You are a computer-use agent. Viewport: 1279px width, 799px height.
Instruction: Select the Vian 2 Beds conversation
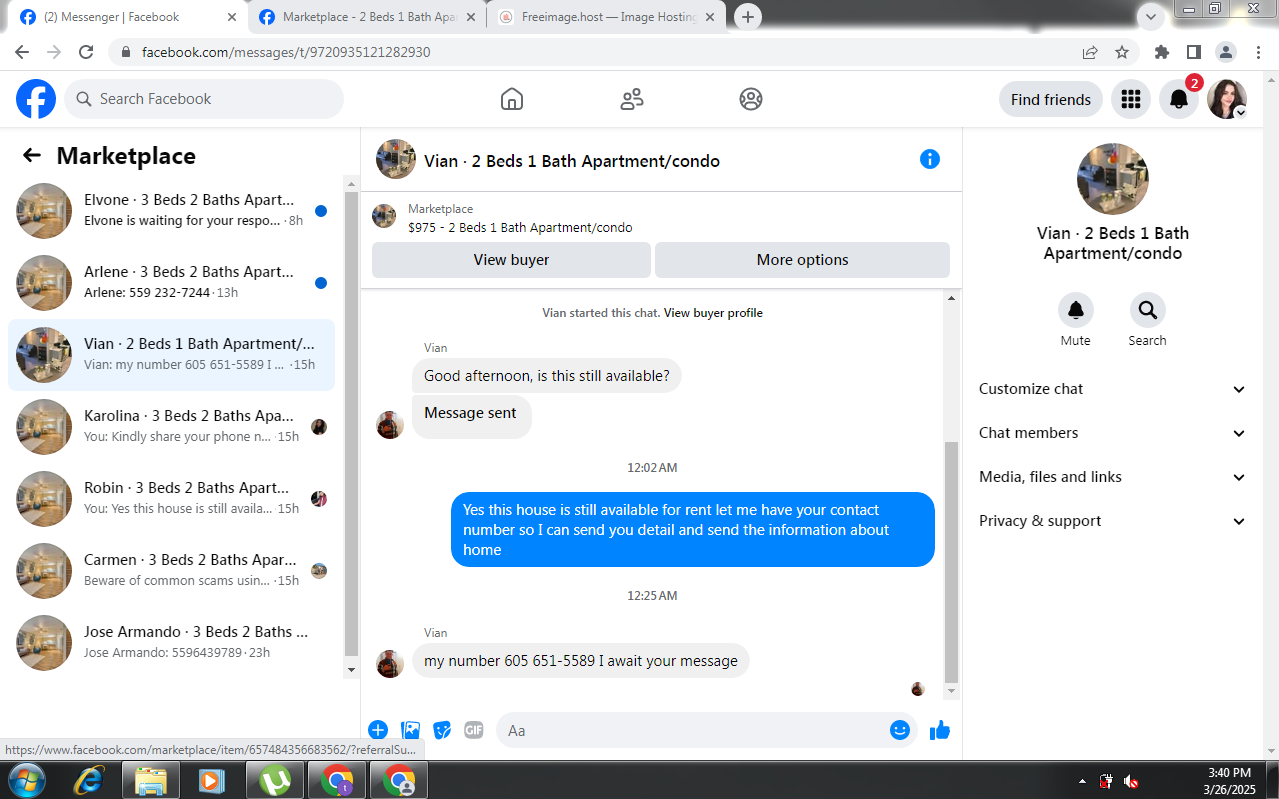click(171, 355)
